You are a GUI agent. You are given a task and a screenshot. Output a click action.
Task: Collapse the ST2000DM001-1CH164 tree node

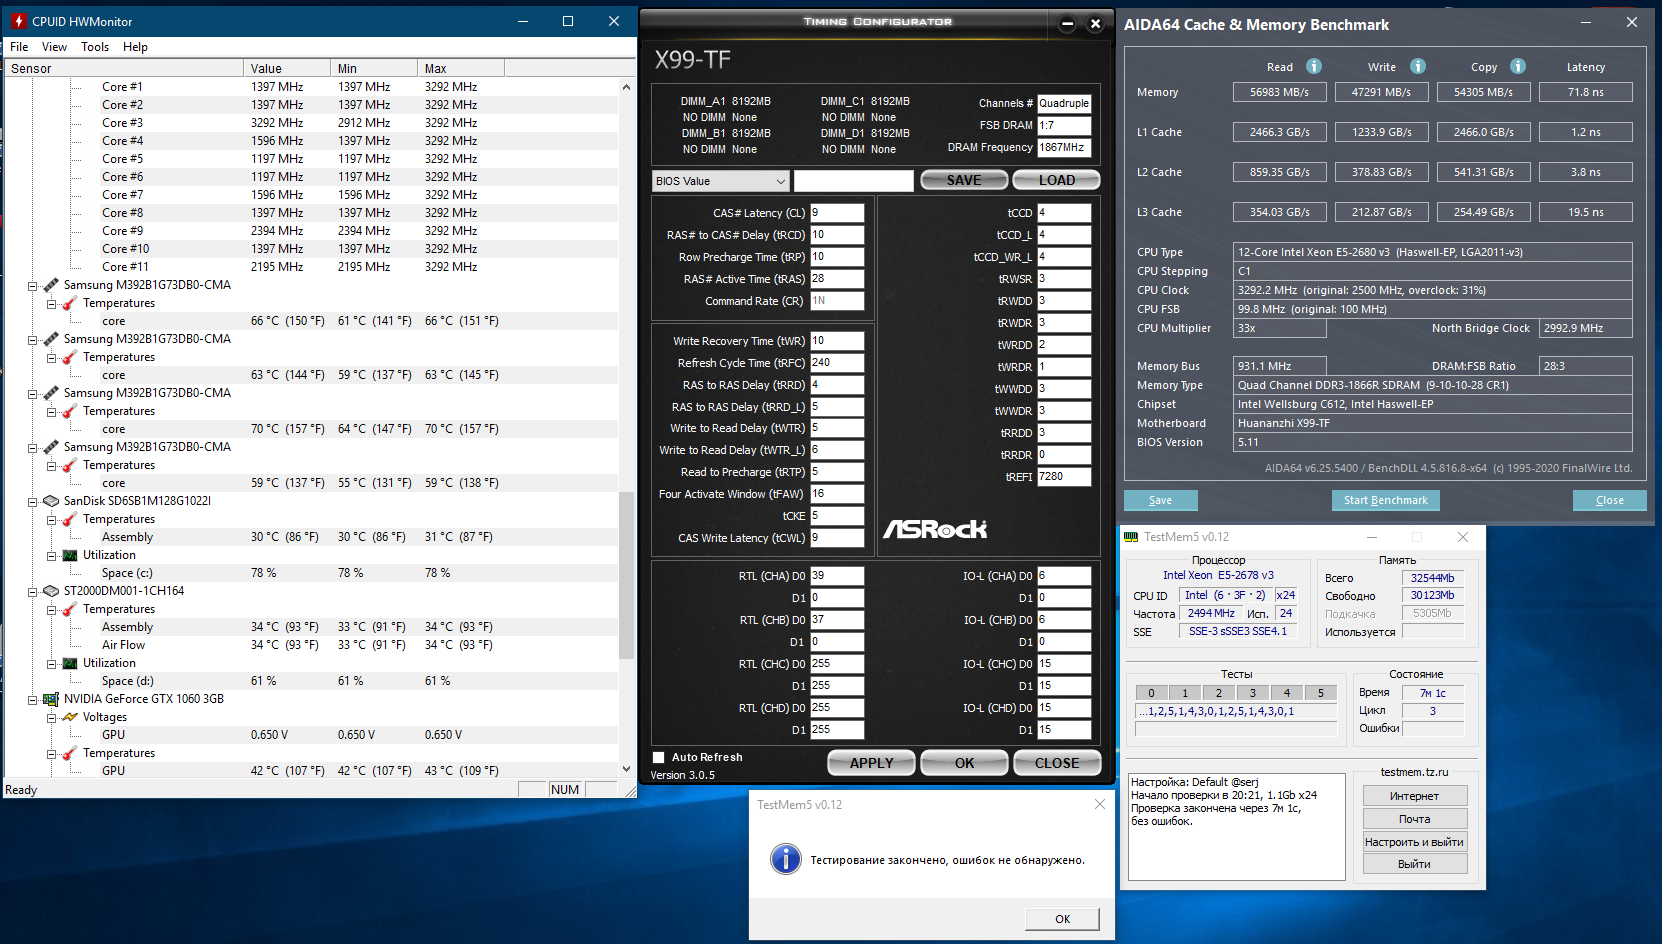[32, 591]
